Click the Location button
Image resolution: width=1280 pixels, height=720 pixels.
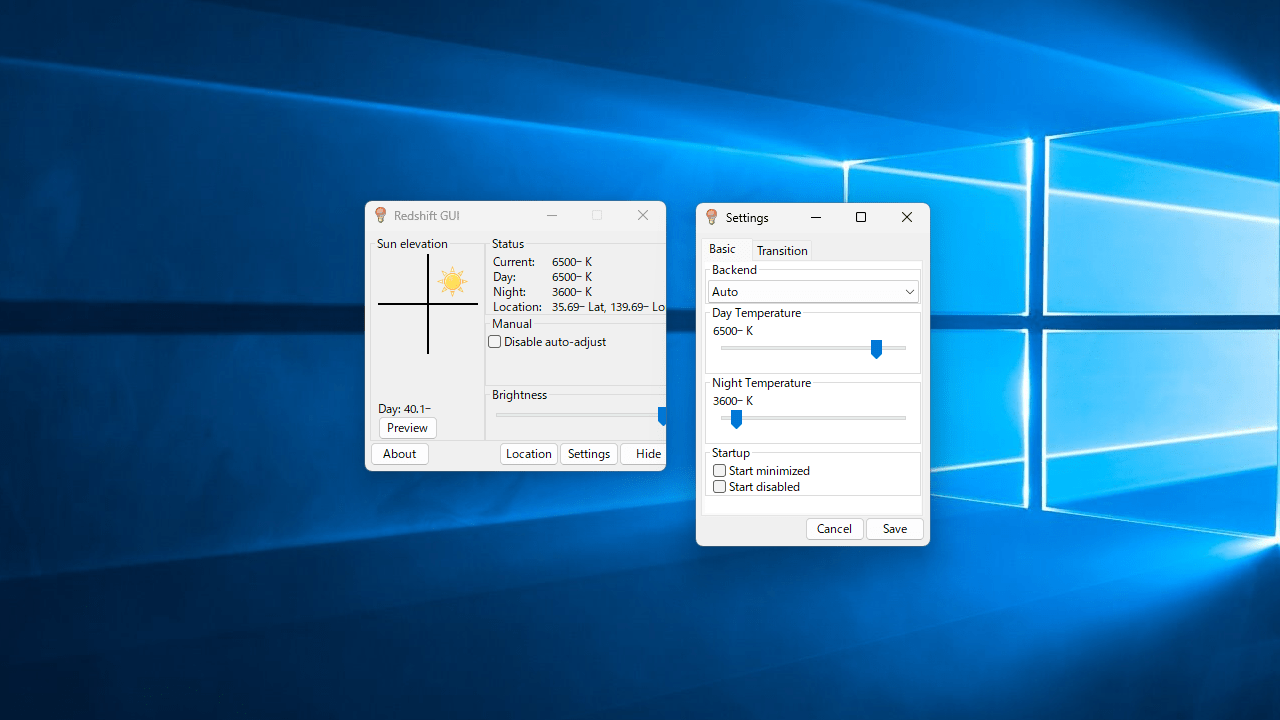pyautogui.click(x=529, y=454)
